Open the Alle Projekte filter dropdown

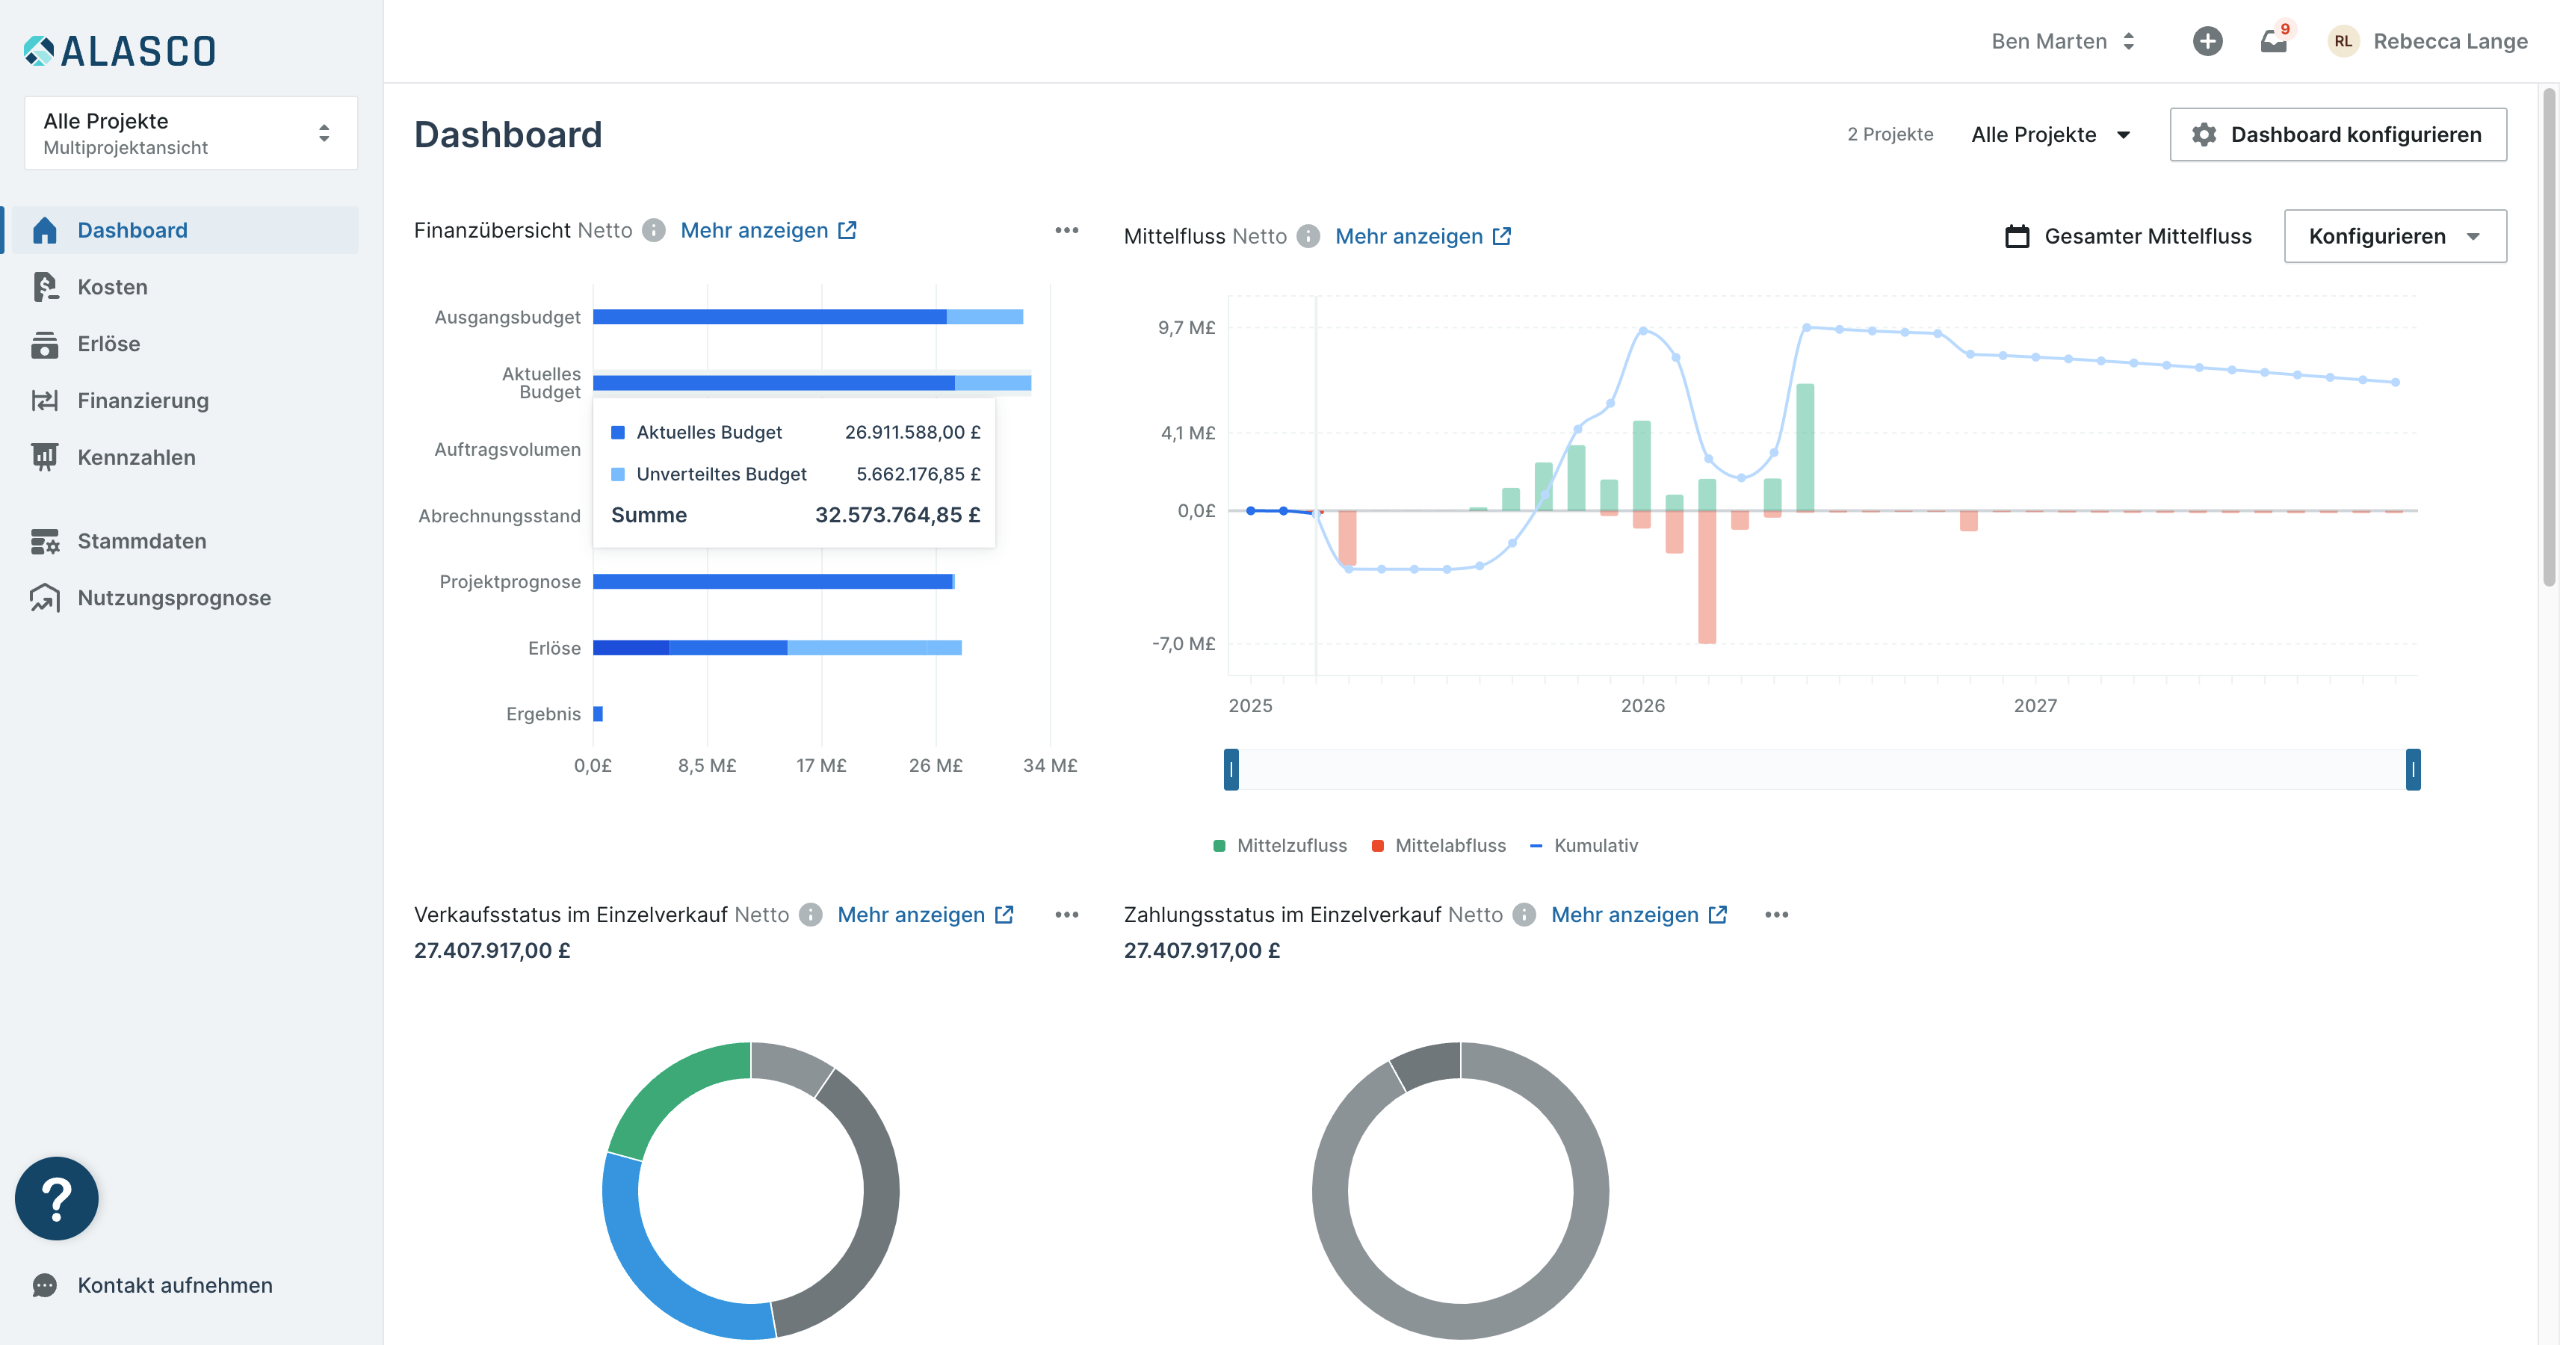point(2050,135)
